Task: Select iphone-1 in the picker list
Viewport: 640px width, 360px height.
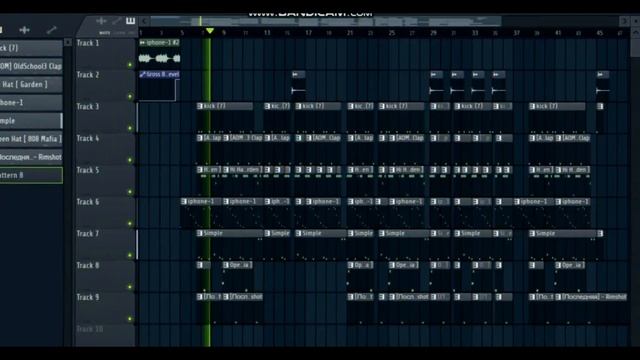Action: 31,102
